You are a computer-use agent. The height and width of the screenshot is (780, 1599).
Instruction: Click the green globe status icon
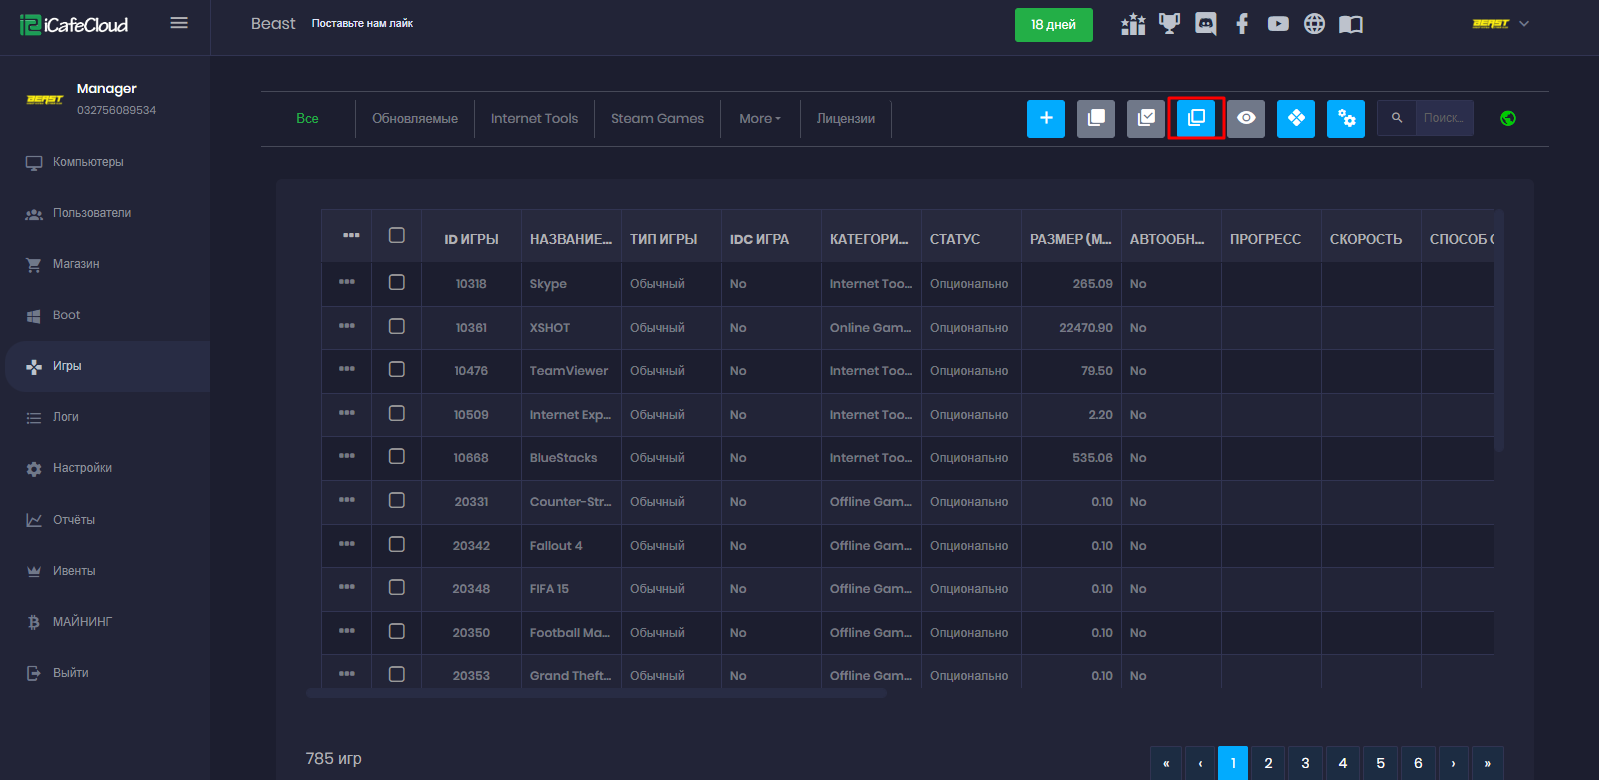[1508, 118]
